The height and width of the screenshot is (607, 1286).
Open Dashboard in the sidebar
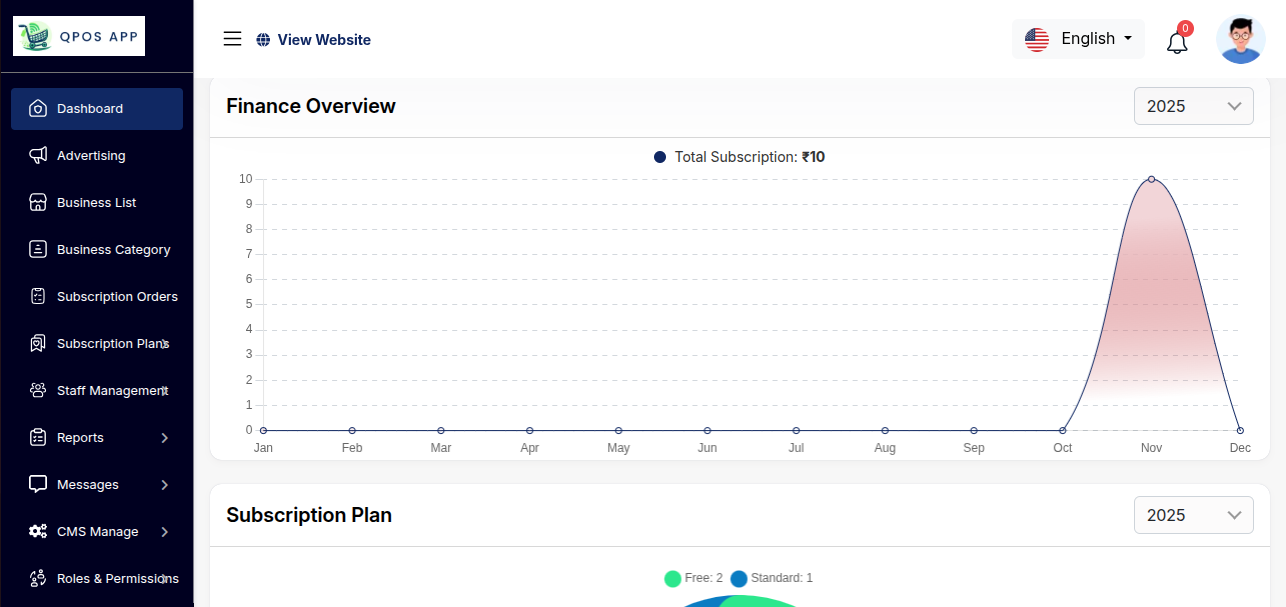90,108
